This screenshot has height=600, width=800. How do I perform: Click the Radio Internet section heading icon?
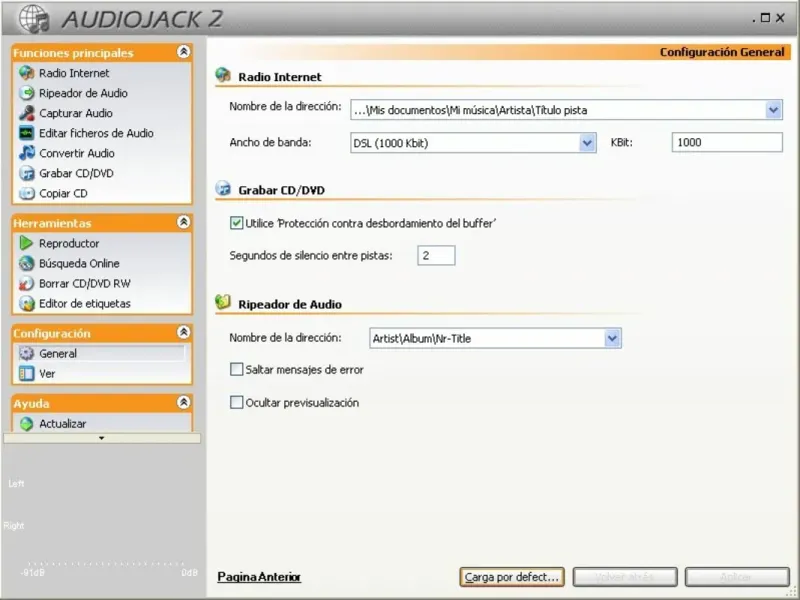pyautogui.click(x=223, y=76)
